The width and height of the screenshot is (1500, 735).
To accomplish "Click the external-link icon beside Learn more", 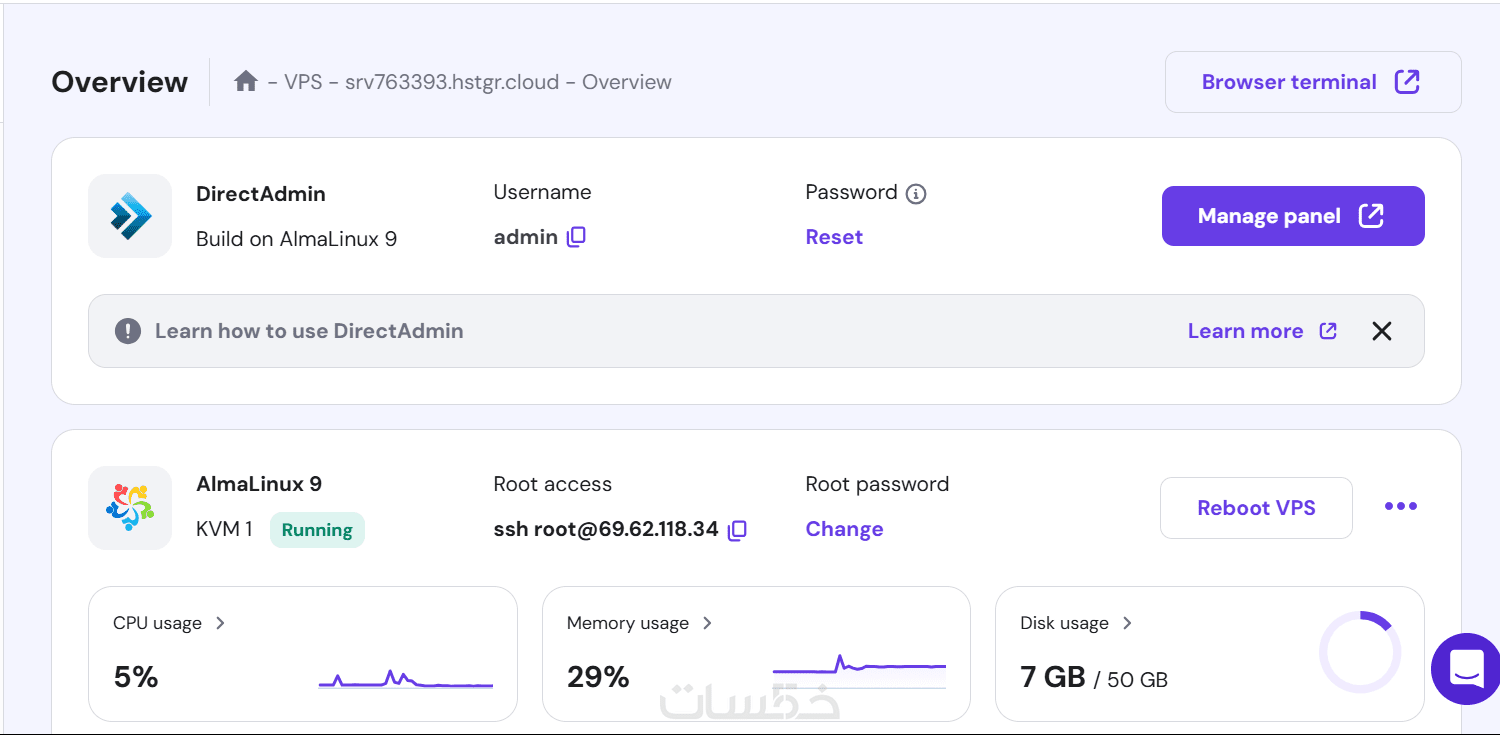I will click(1328, 331).
